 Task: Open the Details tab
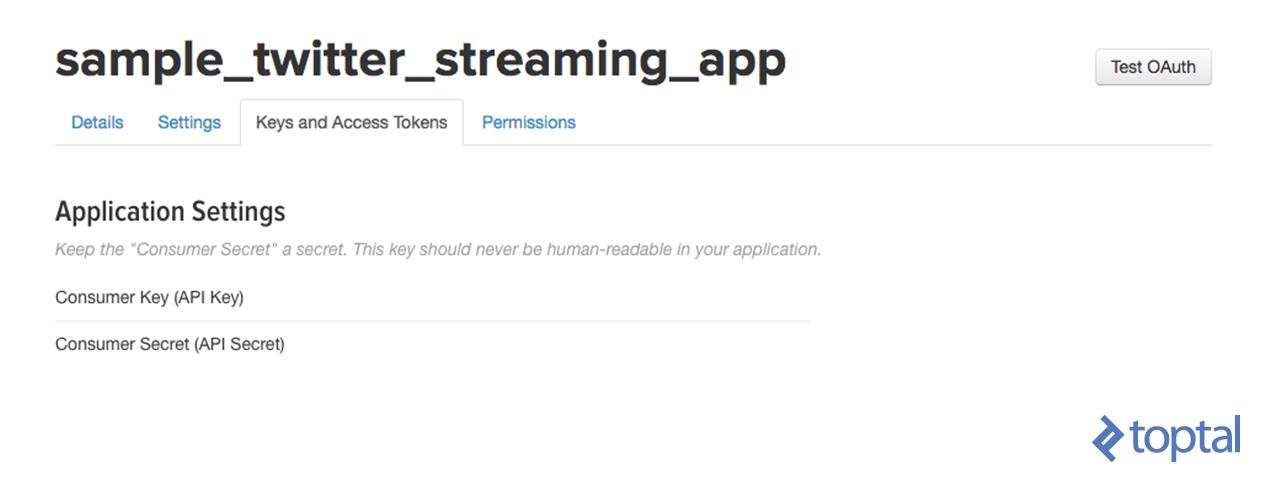97,122
